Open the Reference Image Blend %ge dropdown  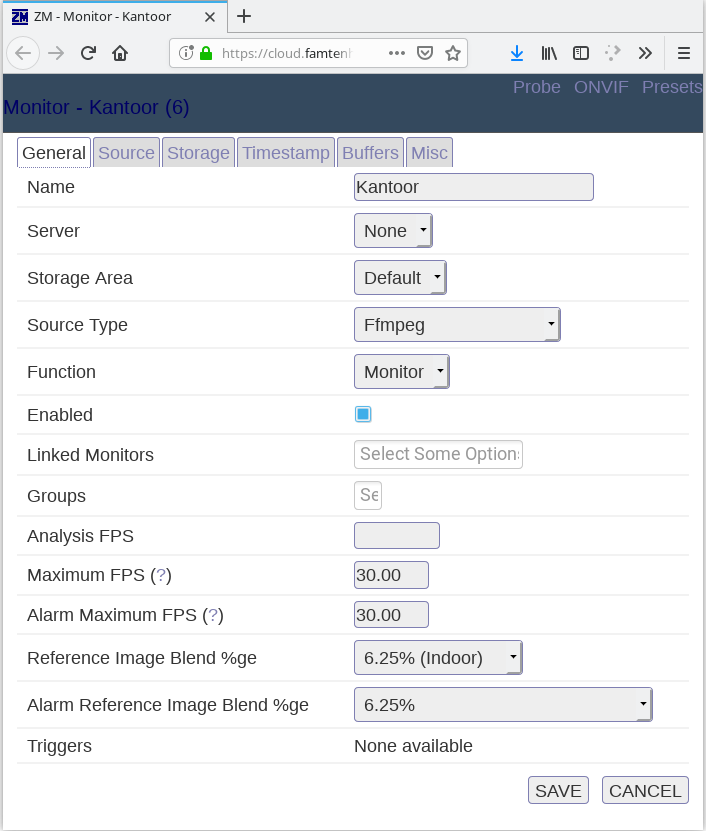(438, 658)
